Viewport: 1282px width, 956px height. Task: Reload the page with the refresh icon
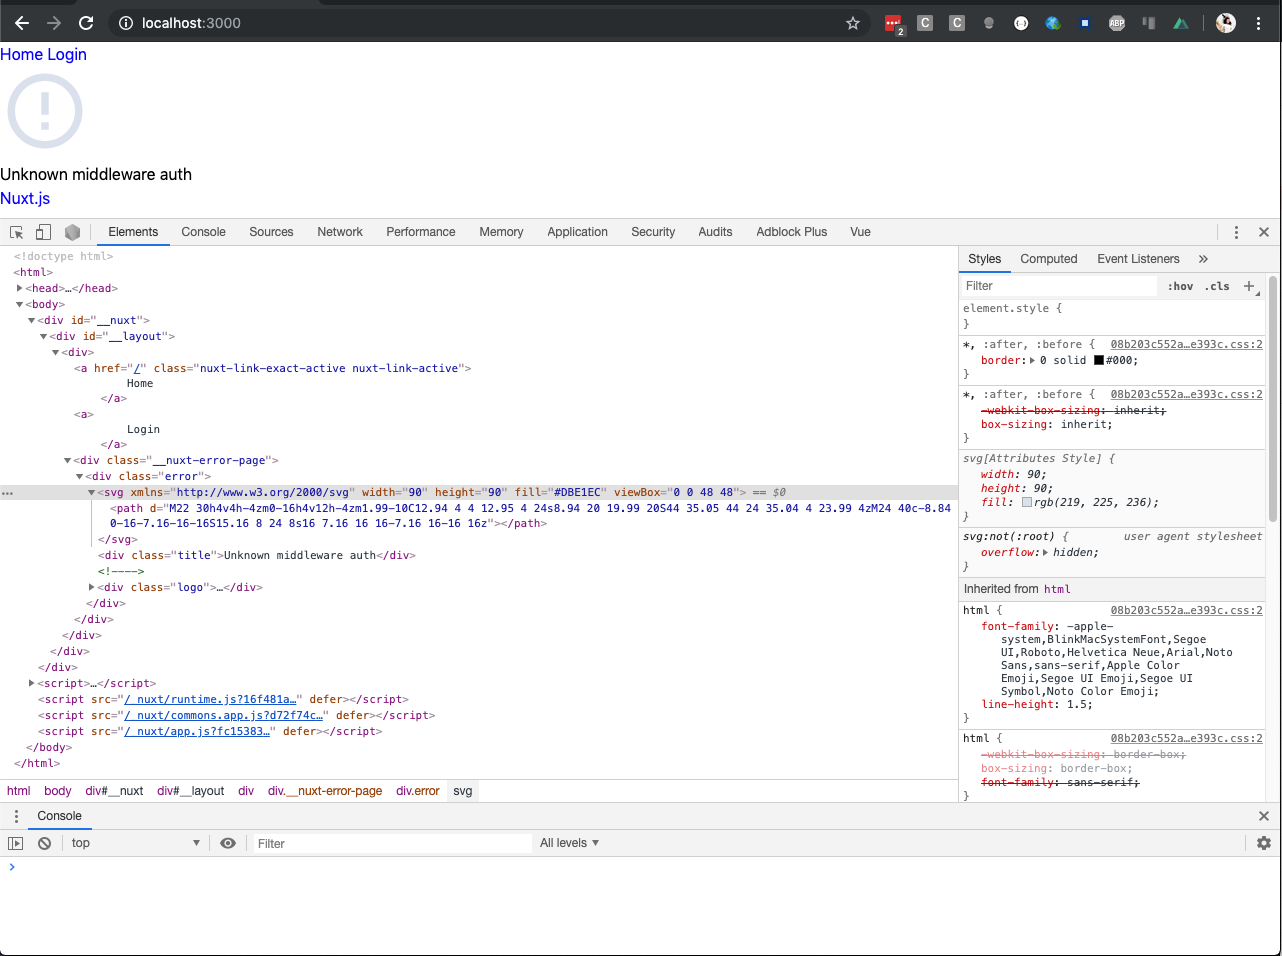tap(86, 22)
